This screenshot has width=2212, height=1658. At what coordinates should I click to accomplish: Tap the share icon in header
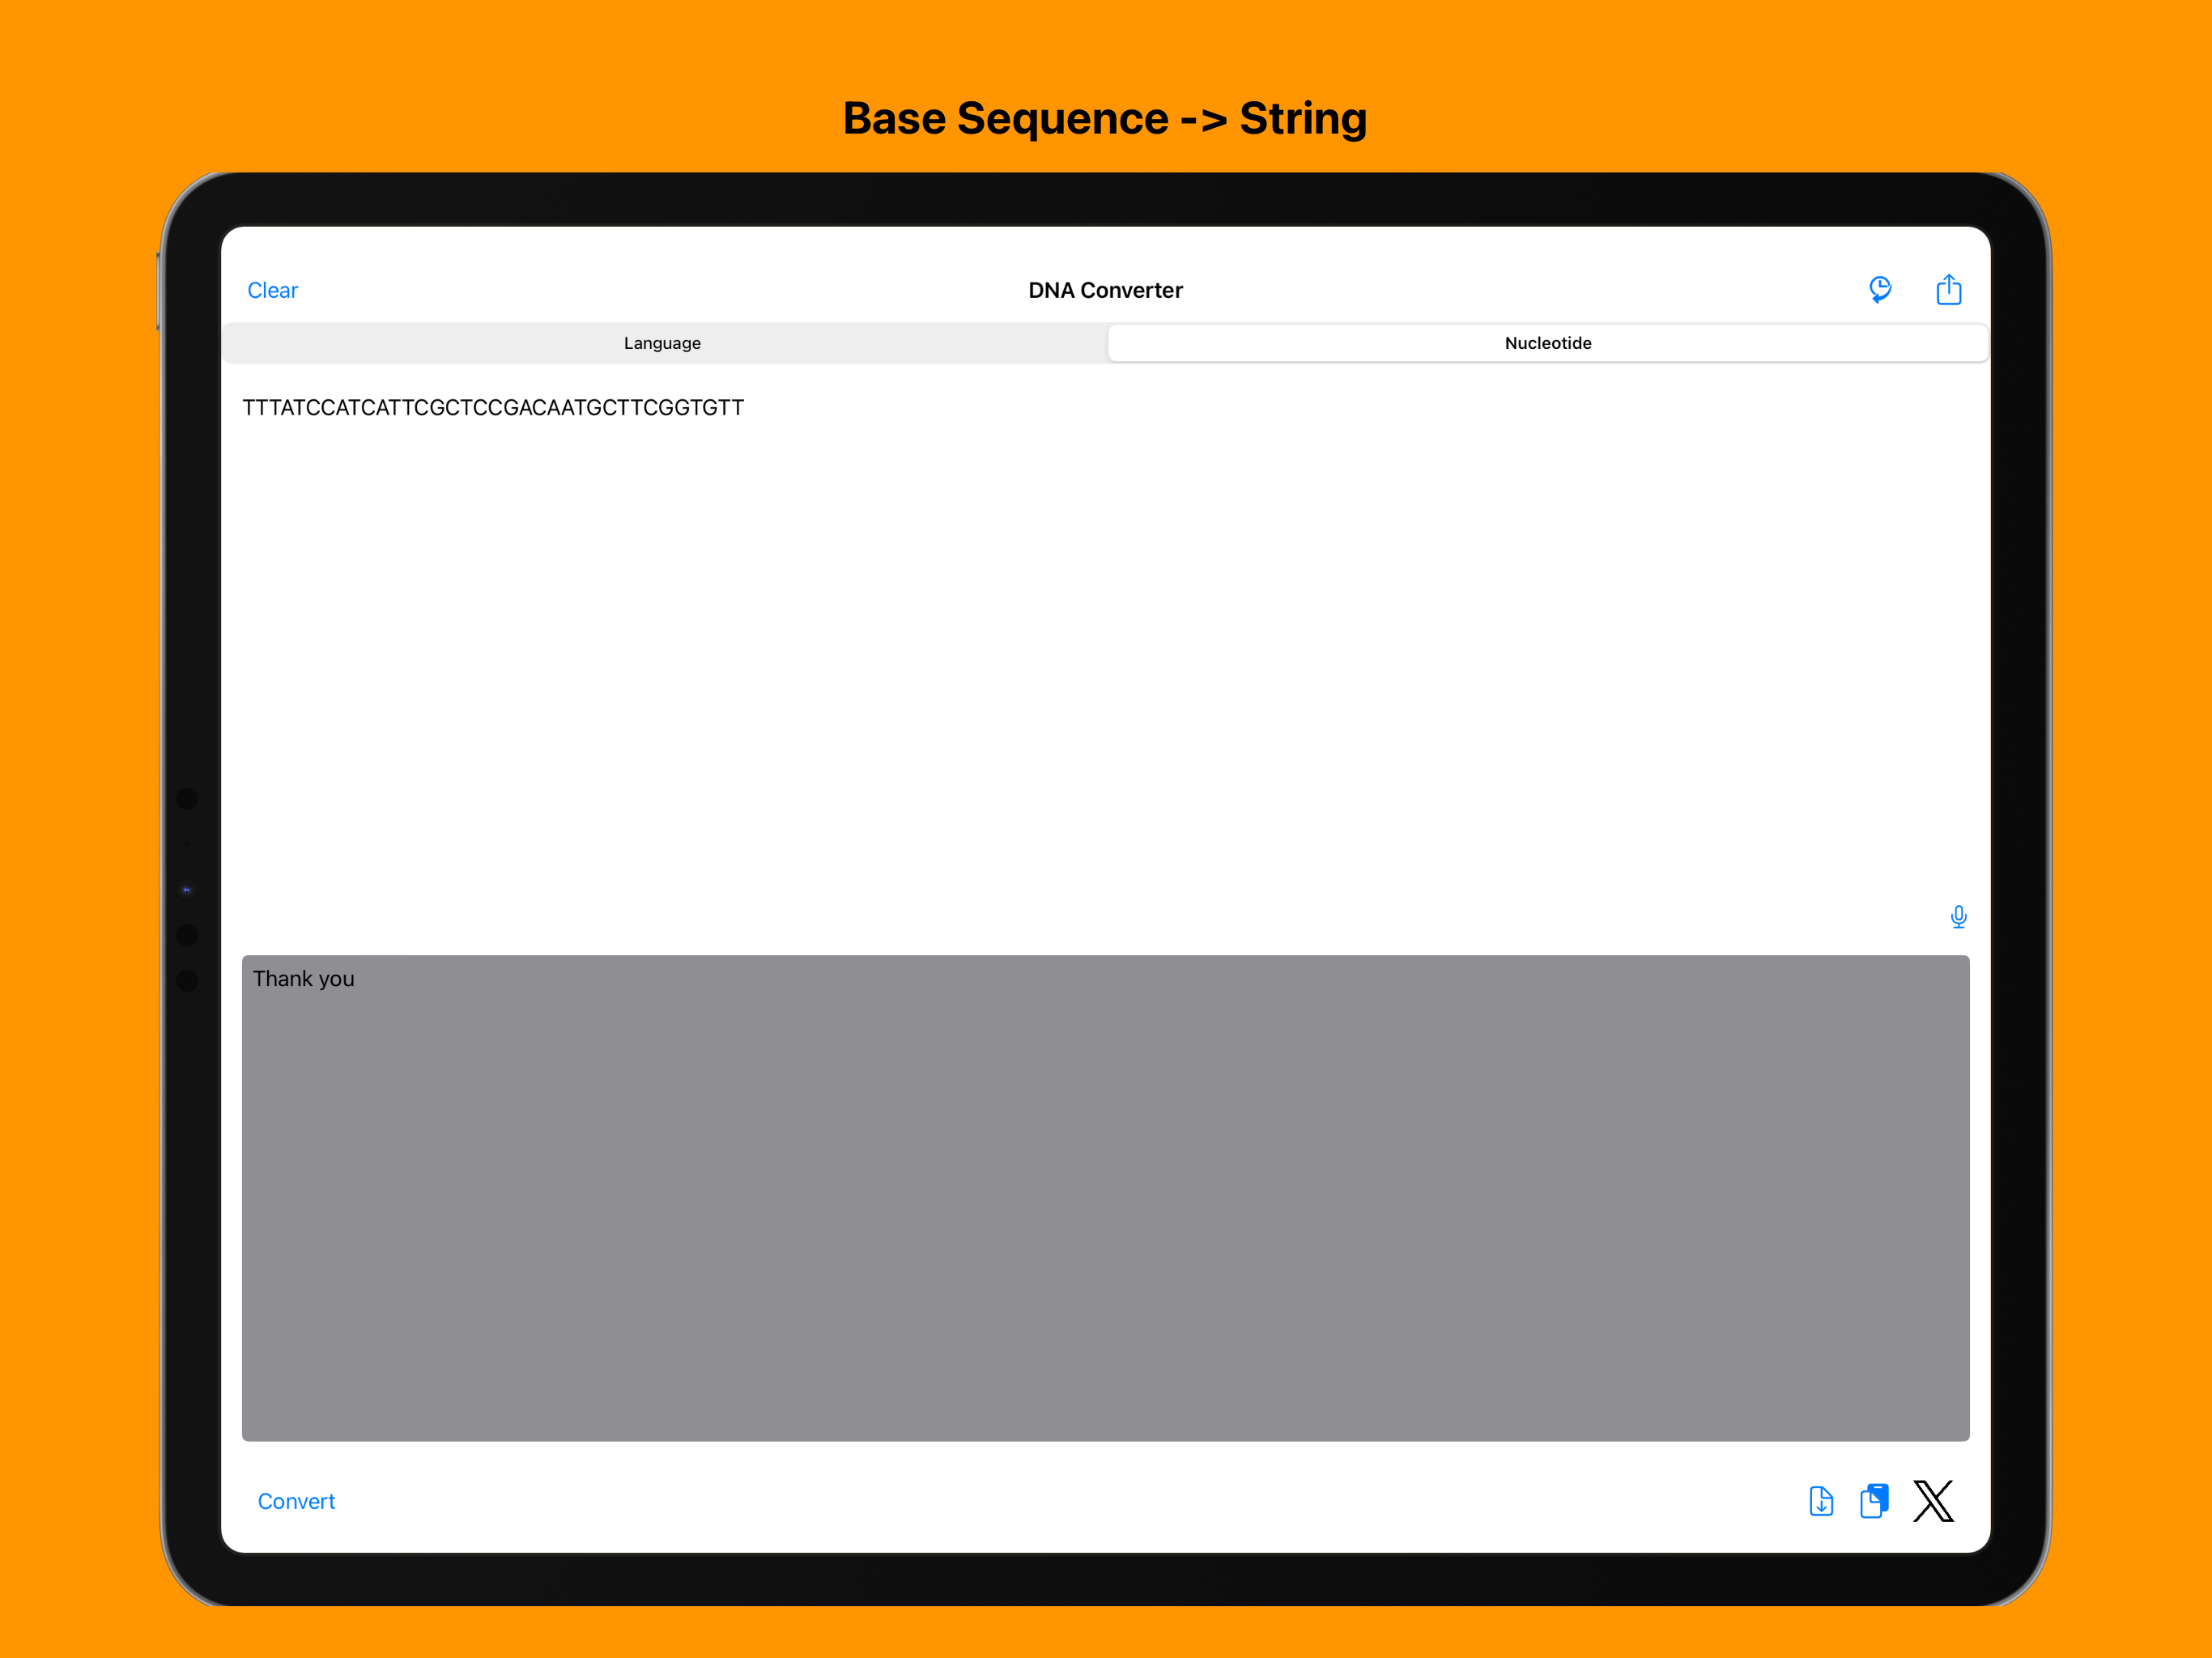[1948, 290]
